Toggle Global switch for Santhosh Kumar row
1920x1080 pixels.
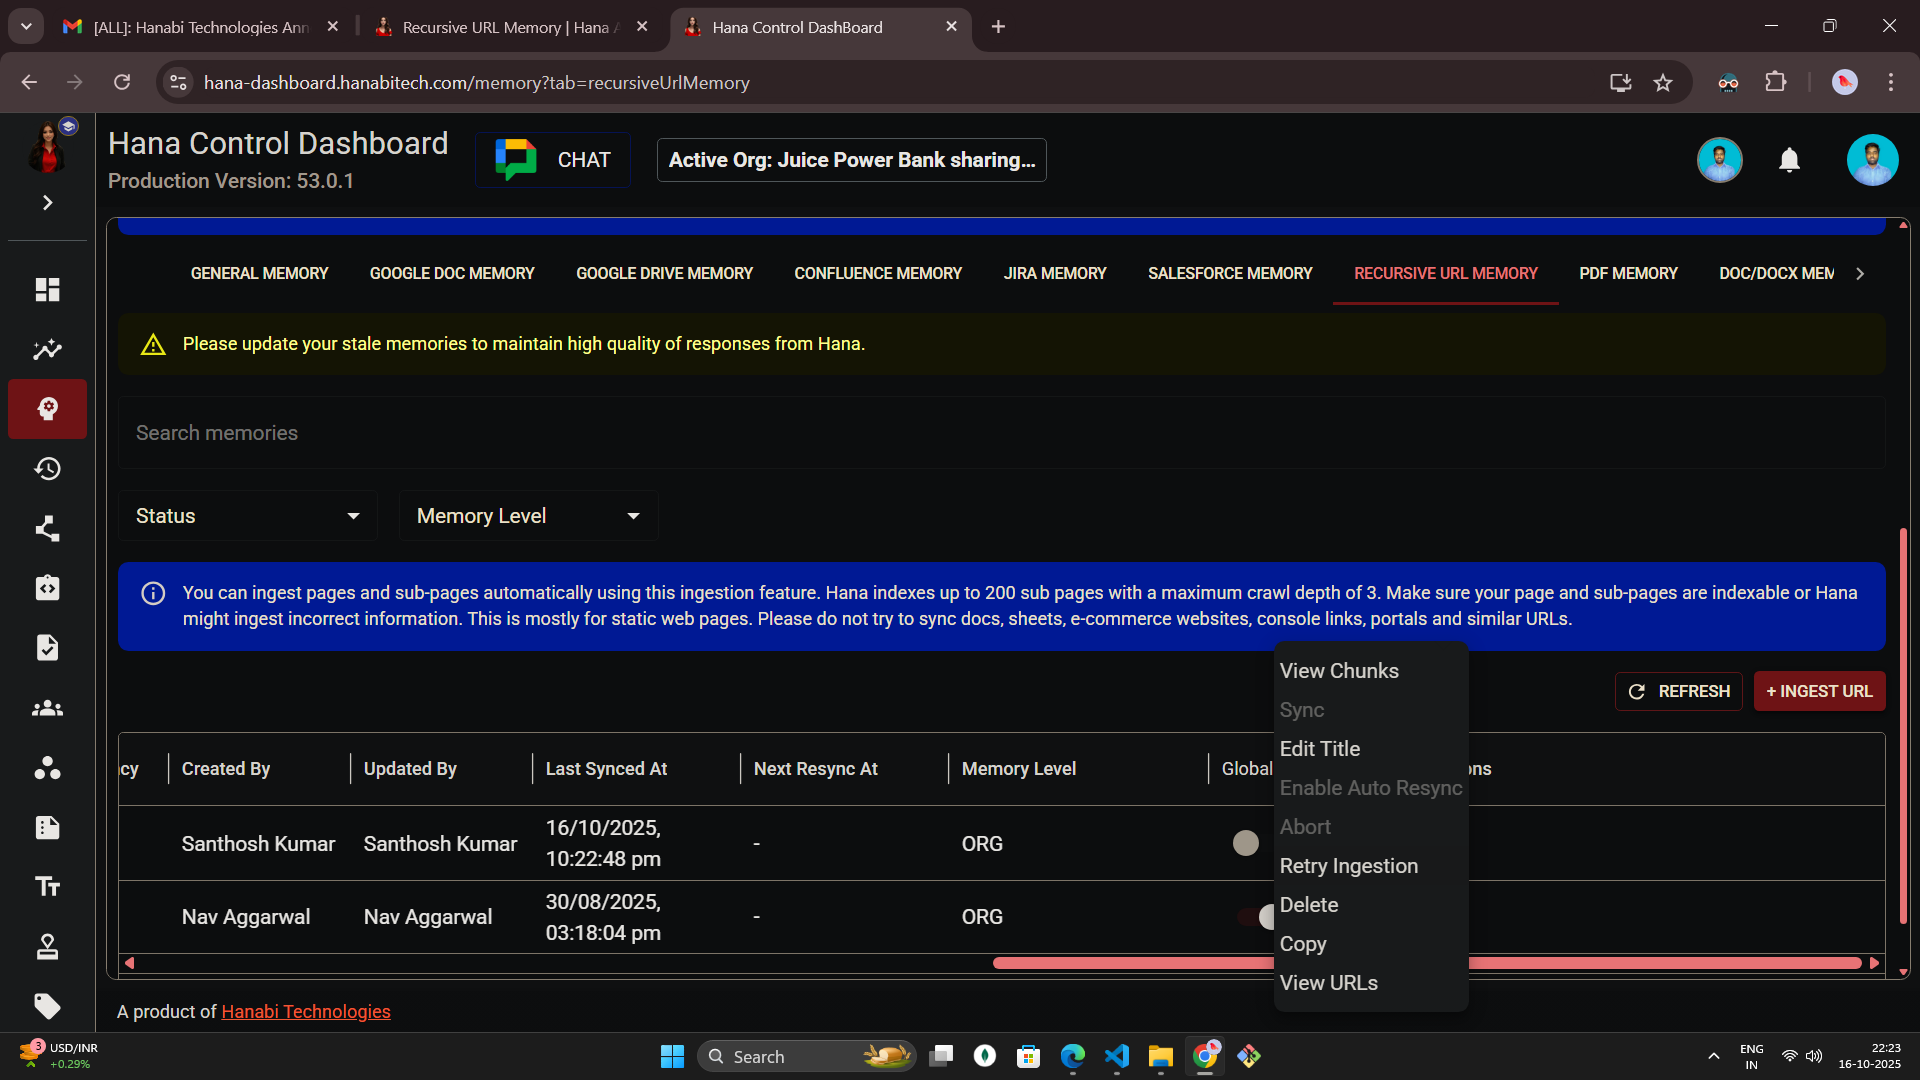[1246, 843]
